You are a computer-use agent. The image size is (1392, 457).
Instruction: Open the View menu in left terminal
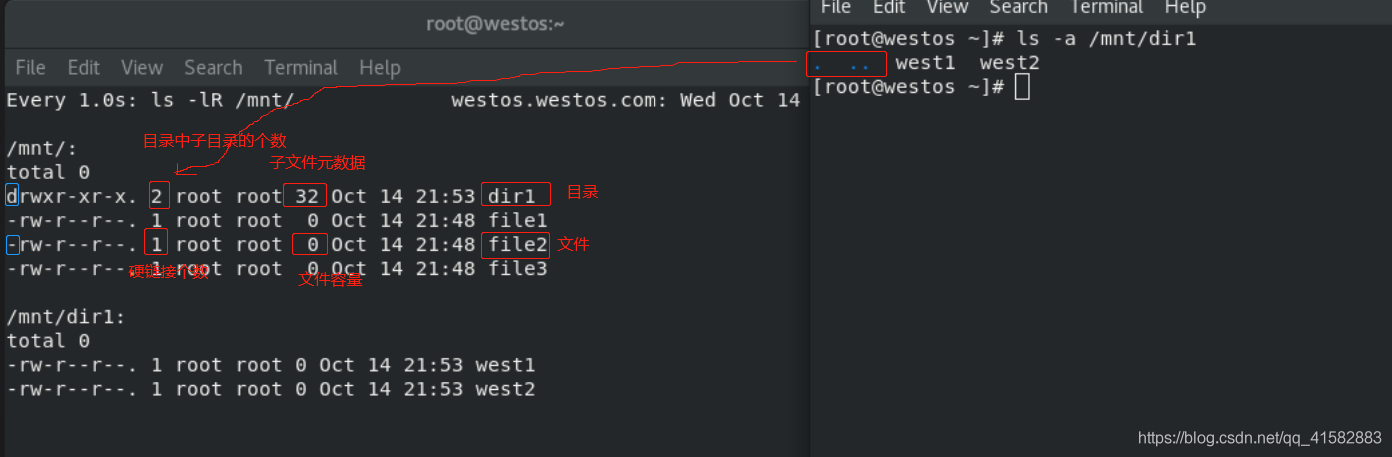142,68
